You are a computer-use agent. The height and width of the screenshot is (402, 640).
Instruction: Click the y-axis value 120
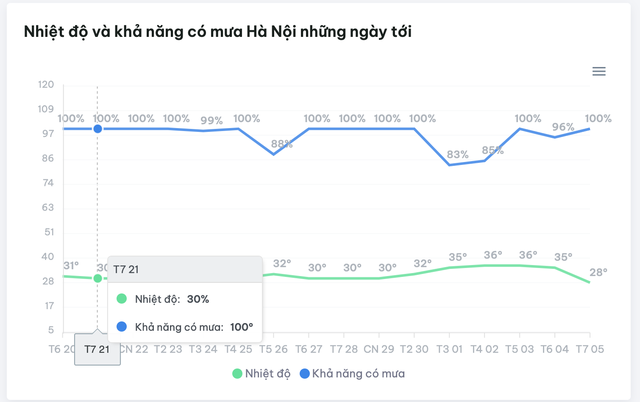46,84
